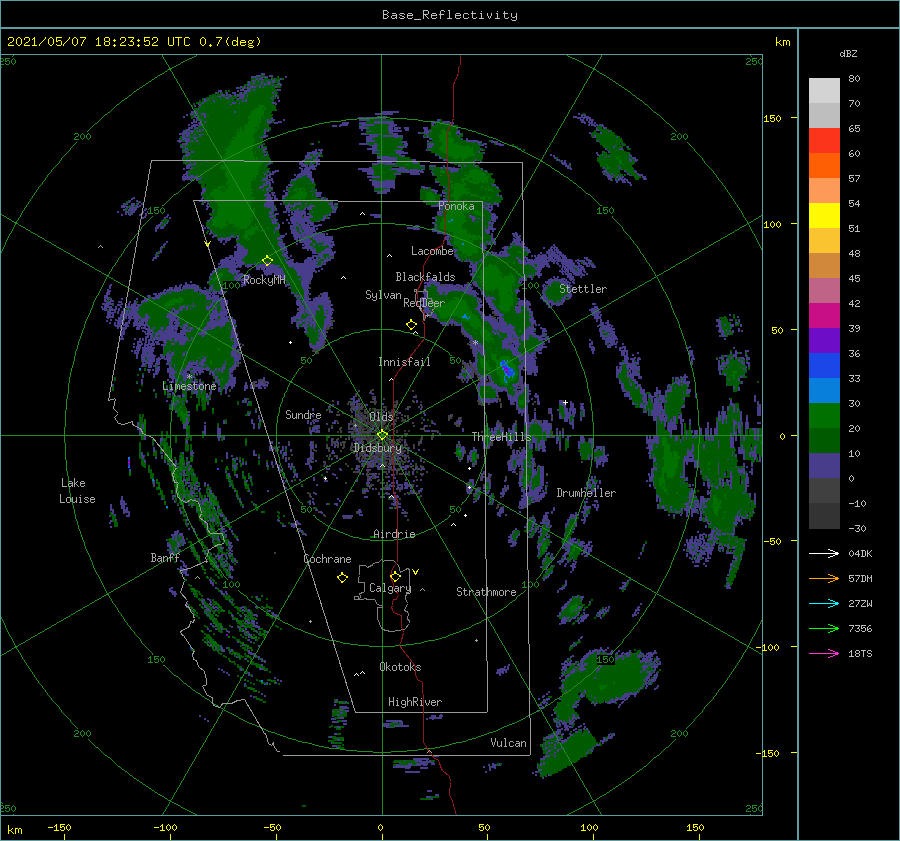This screenshot has width=900, height=841.
Task: Click the Lake Louise label
Action: [x=77, y=491]
